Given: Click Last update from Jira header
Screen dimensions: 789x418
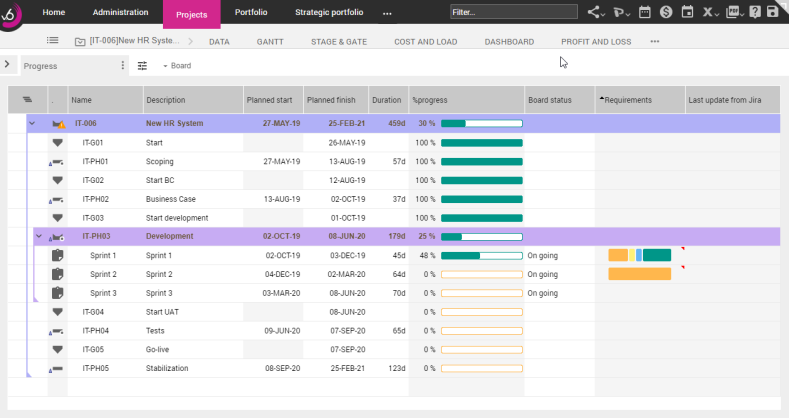Looking at the screenshot, I should pyautogui.click(x=732, y=100).
